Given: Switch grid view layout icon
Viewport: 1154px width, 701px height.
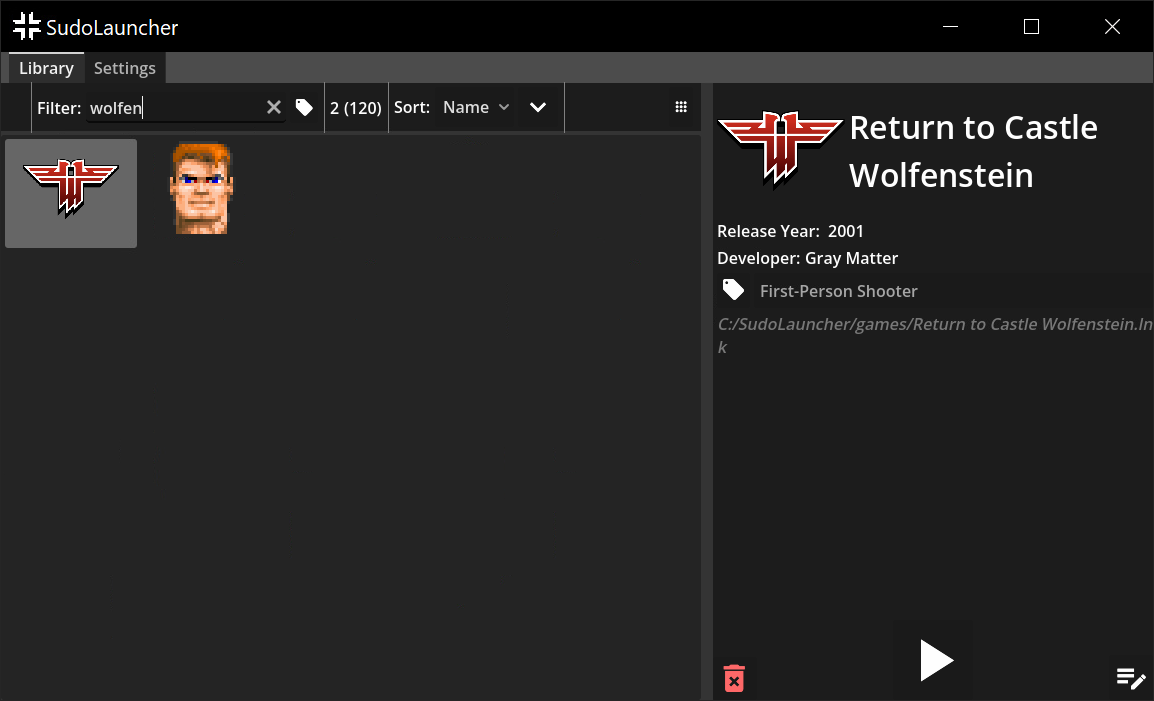Looking at the screenshot, I should (681, 108).
